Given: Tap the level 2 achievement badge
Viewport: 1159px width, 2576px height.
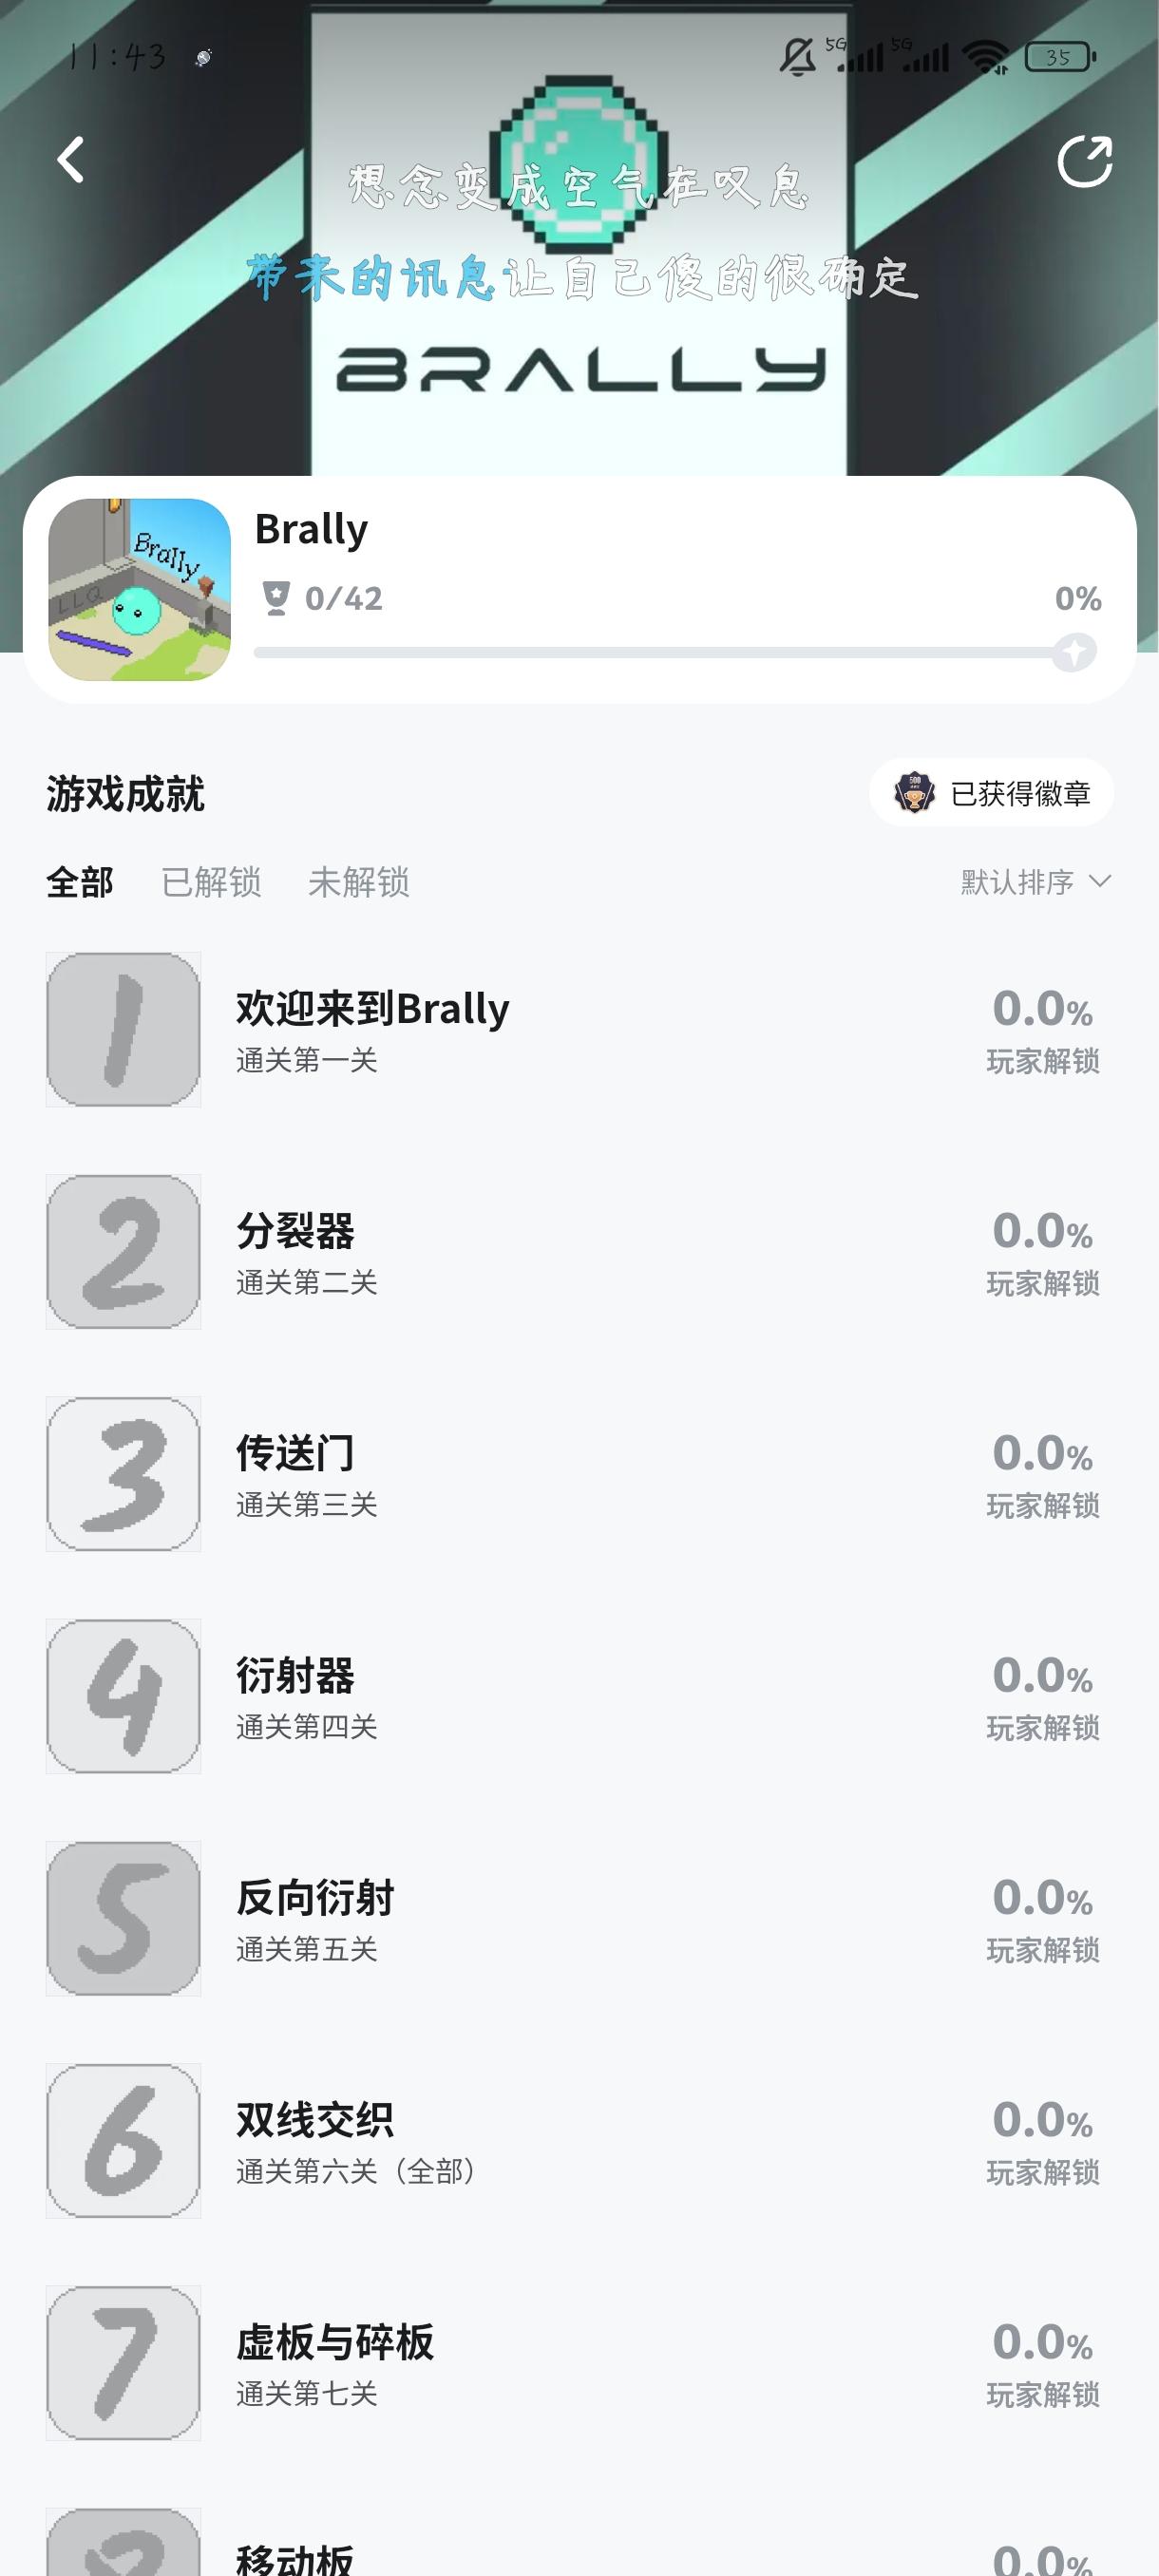Looking at the screenshot, I should [x=124, y=1251].
